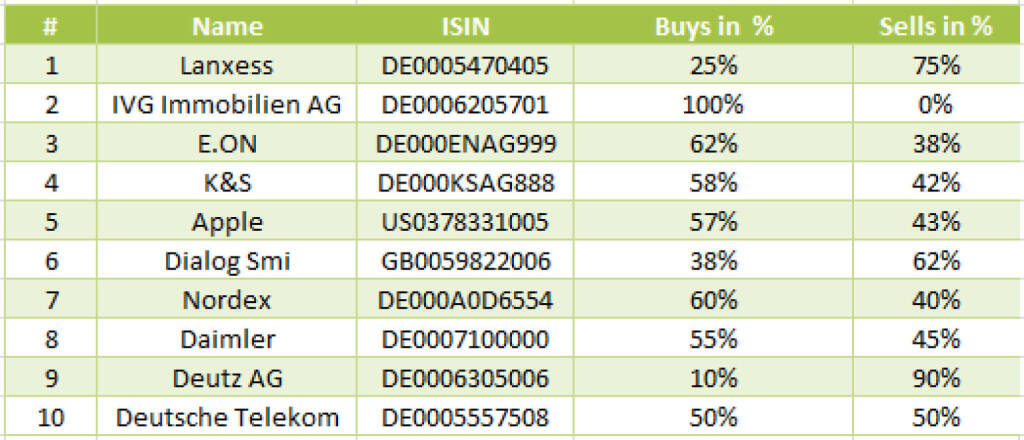Click the Daimler name cell
This screenshot has width=1024, height=440.
227,339
